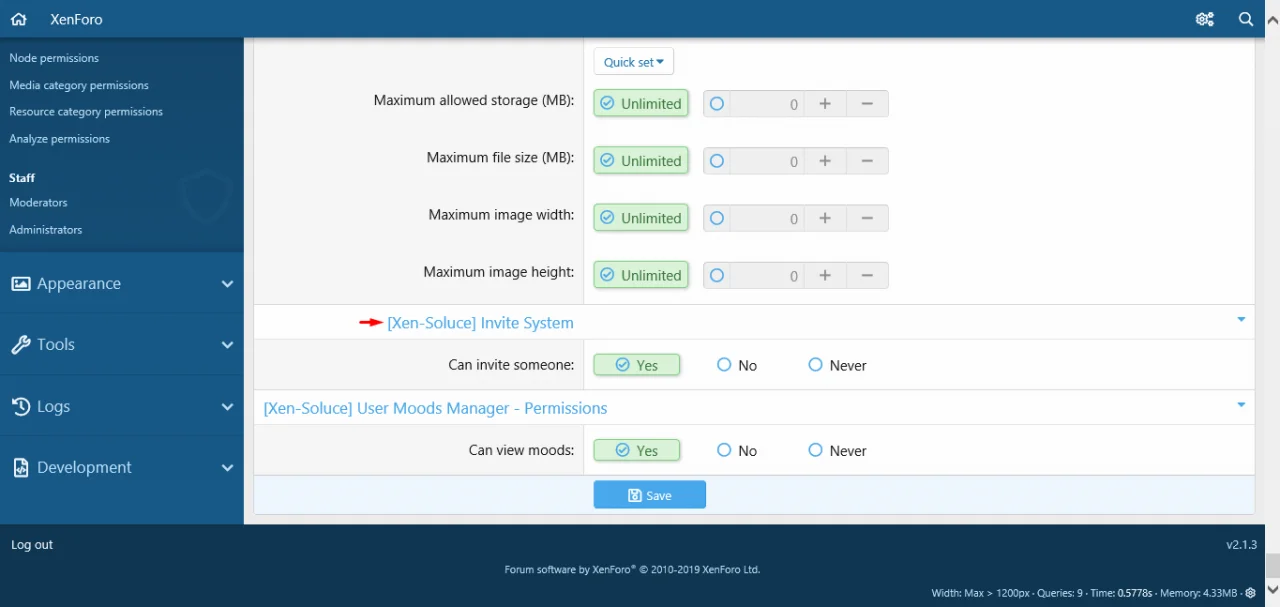The height and width of the screenshot is (607, 1280).
Task: Collapse the Invite System section arrow
Action: [x=1241, y=320]
